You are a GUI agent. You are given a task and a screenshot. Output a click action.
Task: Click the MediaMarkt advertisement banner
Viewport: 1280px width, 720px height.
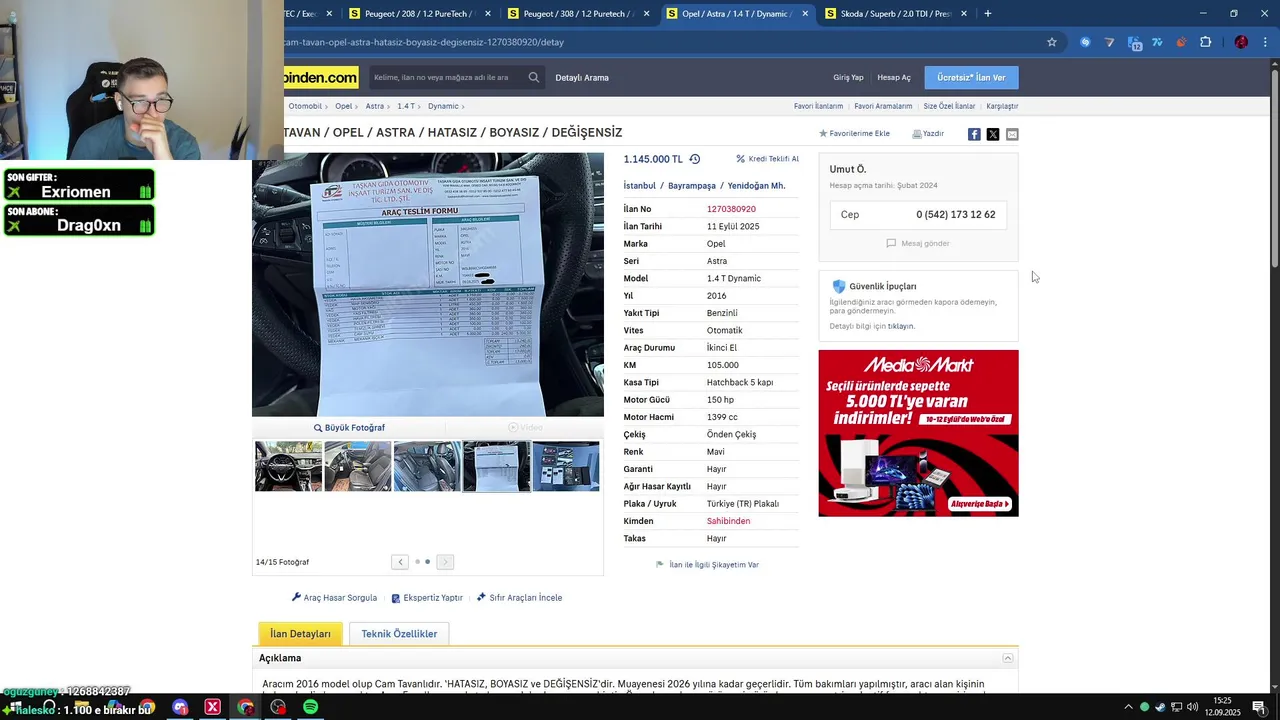(918, 433)
